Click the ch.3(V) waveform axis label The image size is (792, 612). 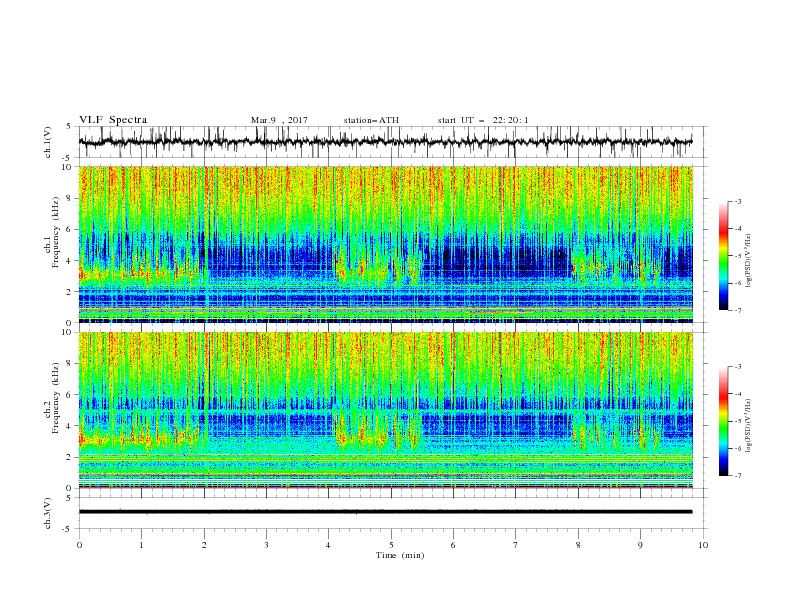click(x=48, y=513)
